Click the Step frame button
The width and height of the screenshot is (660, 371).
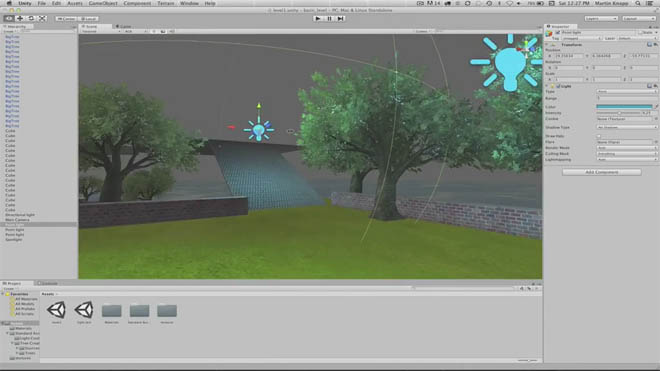(x=341, y=19)
